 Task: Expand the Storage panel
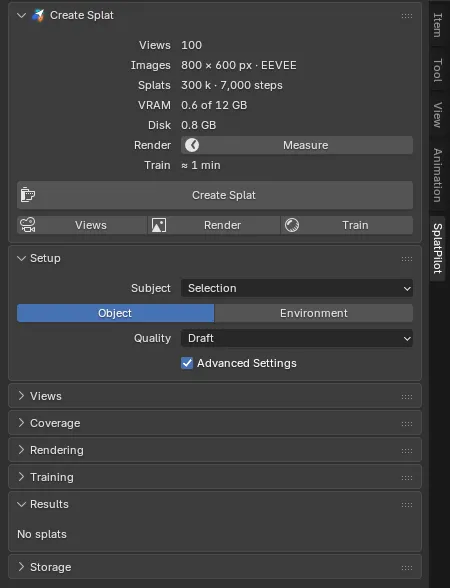tap(21, 567)
